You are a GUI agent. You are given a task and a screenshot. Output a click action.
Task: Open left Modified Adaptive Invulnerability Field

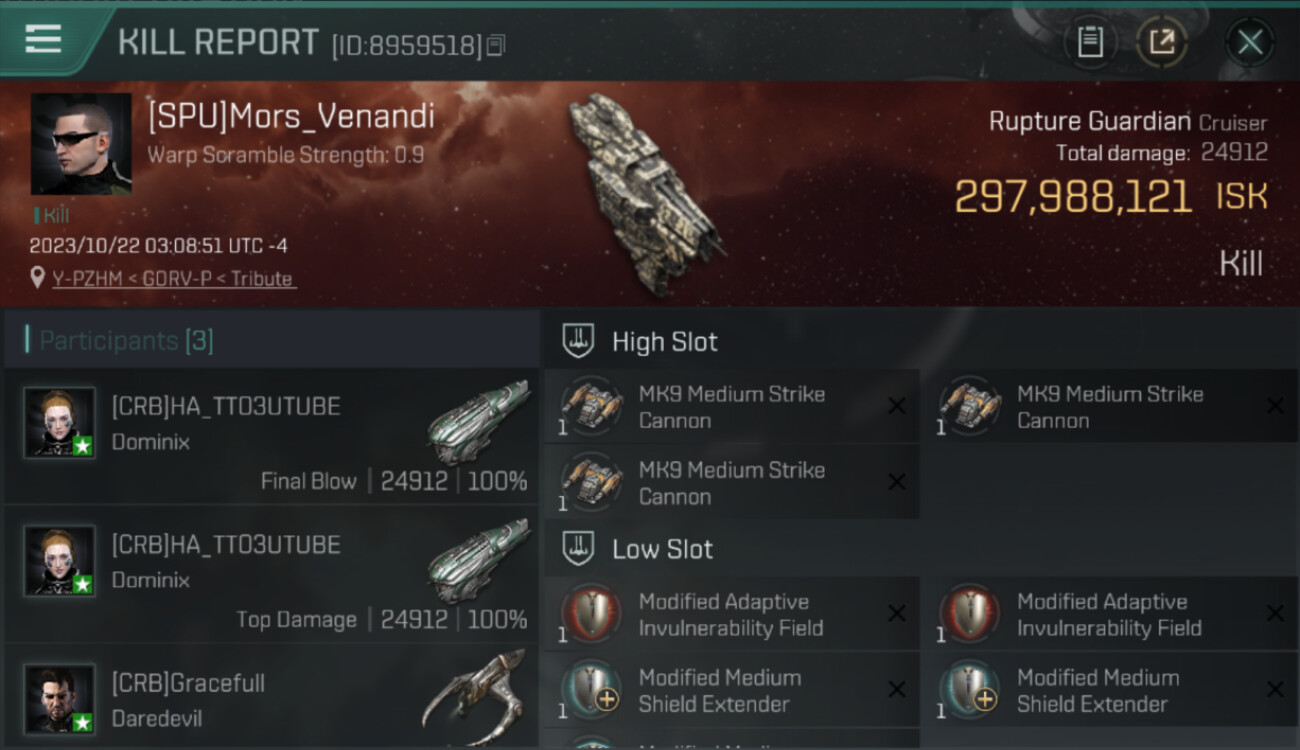[x=733, y=615]
